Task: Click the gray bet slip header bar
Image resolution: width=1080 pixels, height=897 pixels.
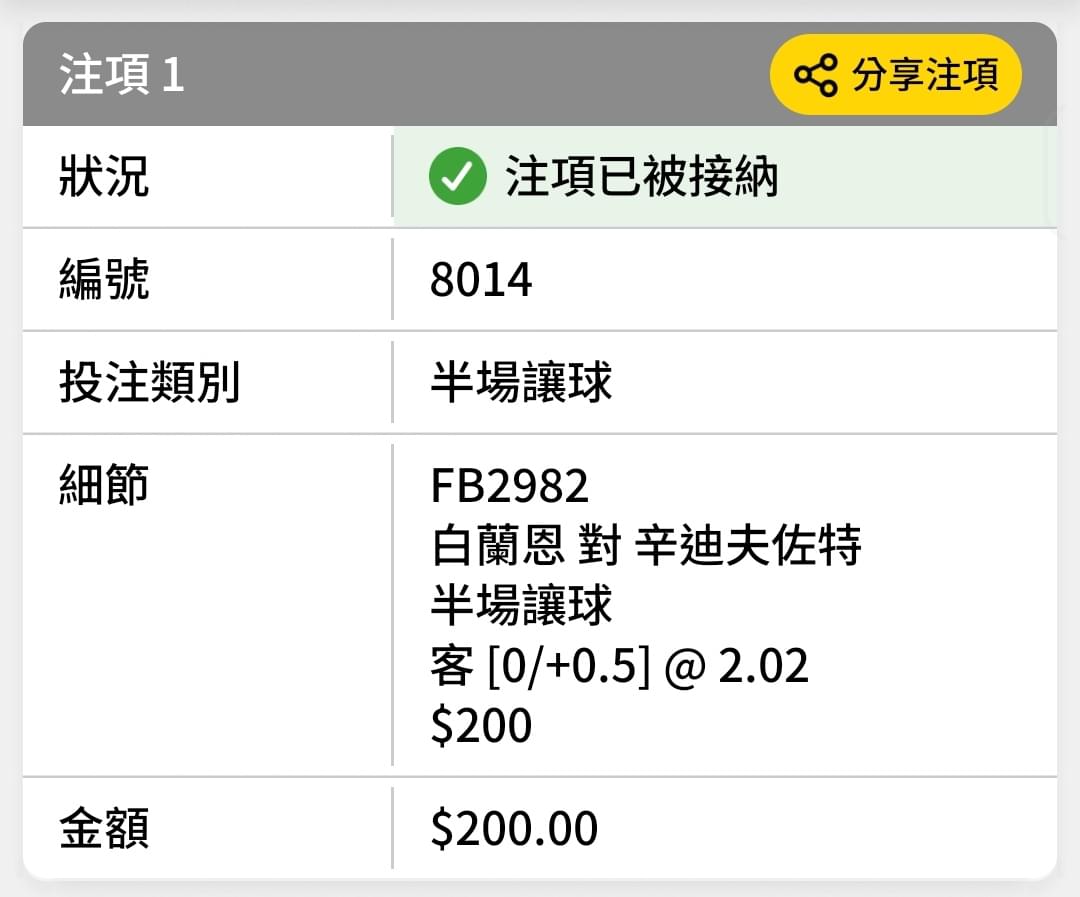Action: click(540, 74)
